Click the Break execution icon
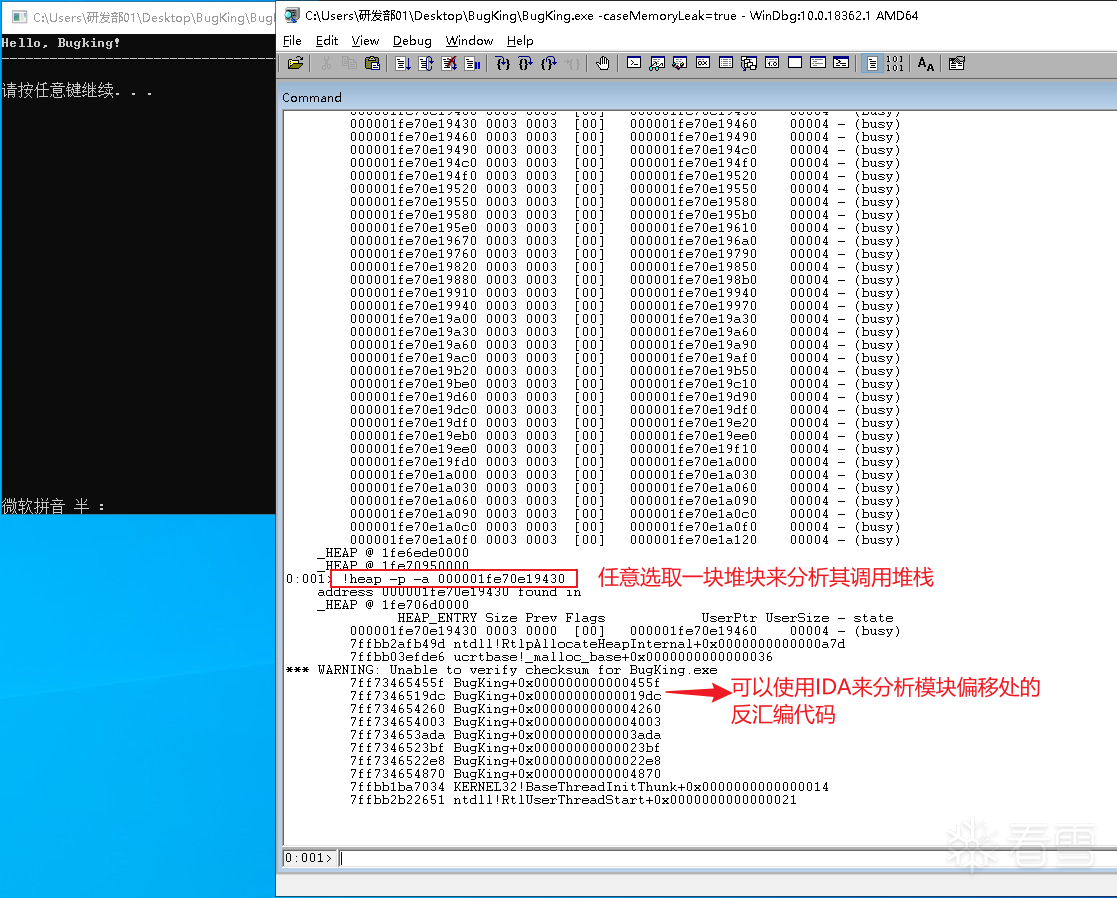Image resolution: width=1117 pixels, height=898 pixels. [472, 63]
